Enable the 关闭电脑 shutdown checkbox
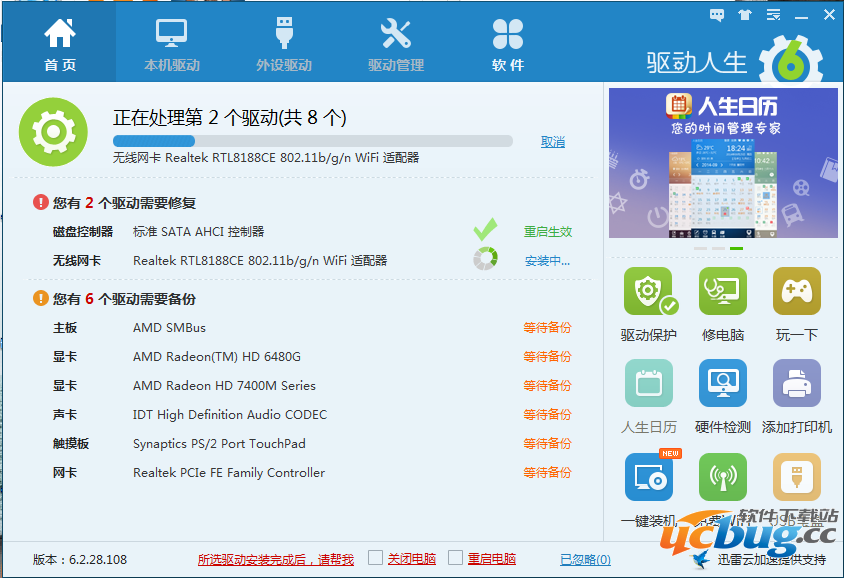The image size is (844, 578). [x=376, y=558]
